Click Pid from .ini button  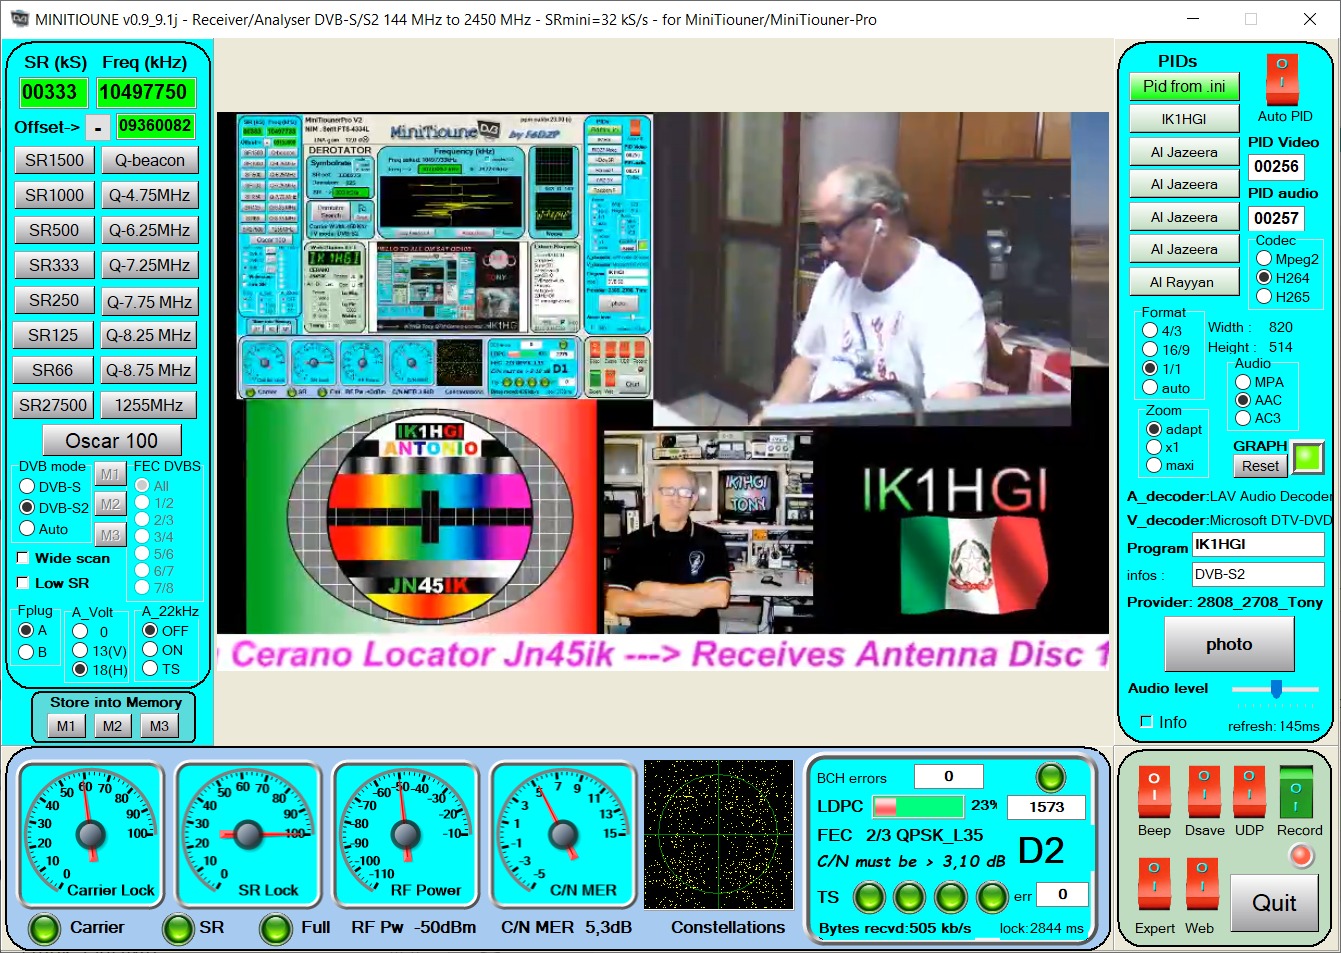[1184, 86]
